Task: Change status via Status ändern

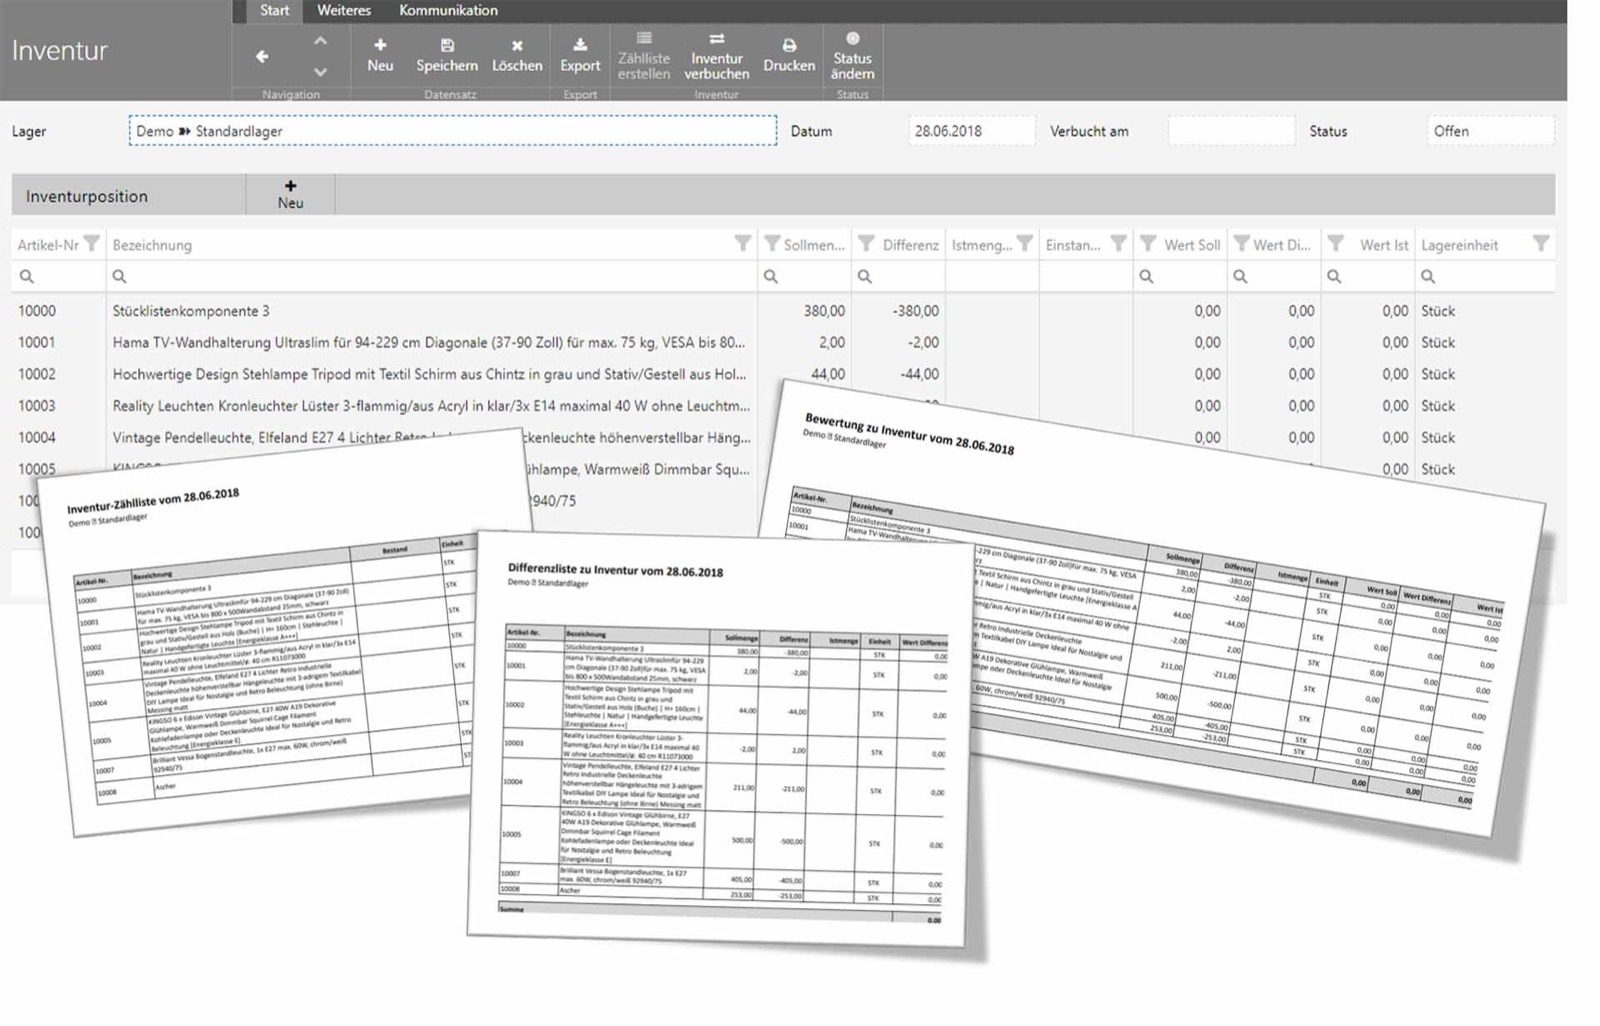Action: point(852,56)
